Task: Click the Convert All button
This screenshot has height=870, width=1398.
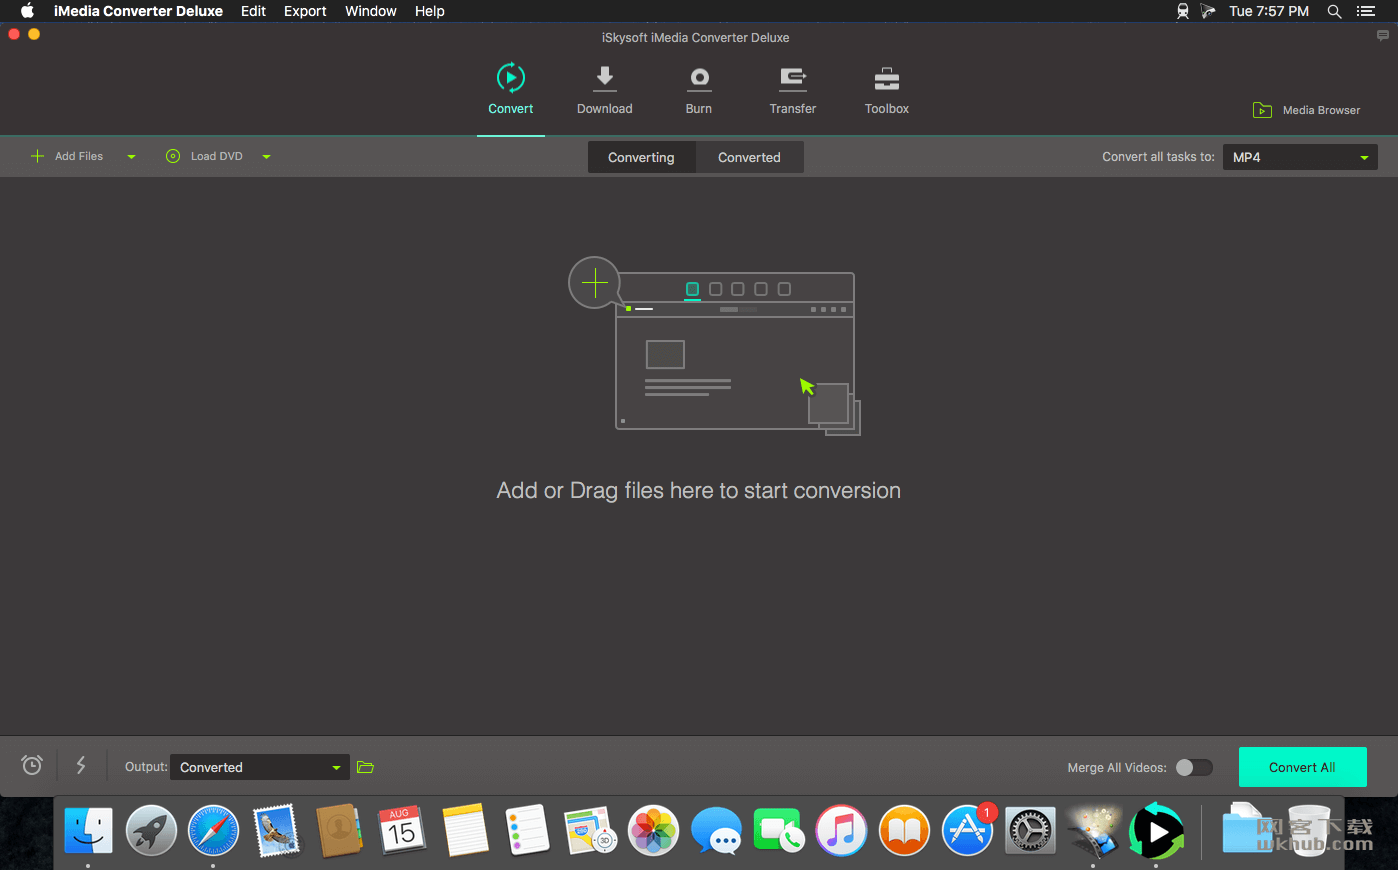Action: point(1302,767)
